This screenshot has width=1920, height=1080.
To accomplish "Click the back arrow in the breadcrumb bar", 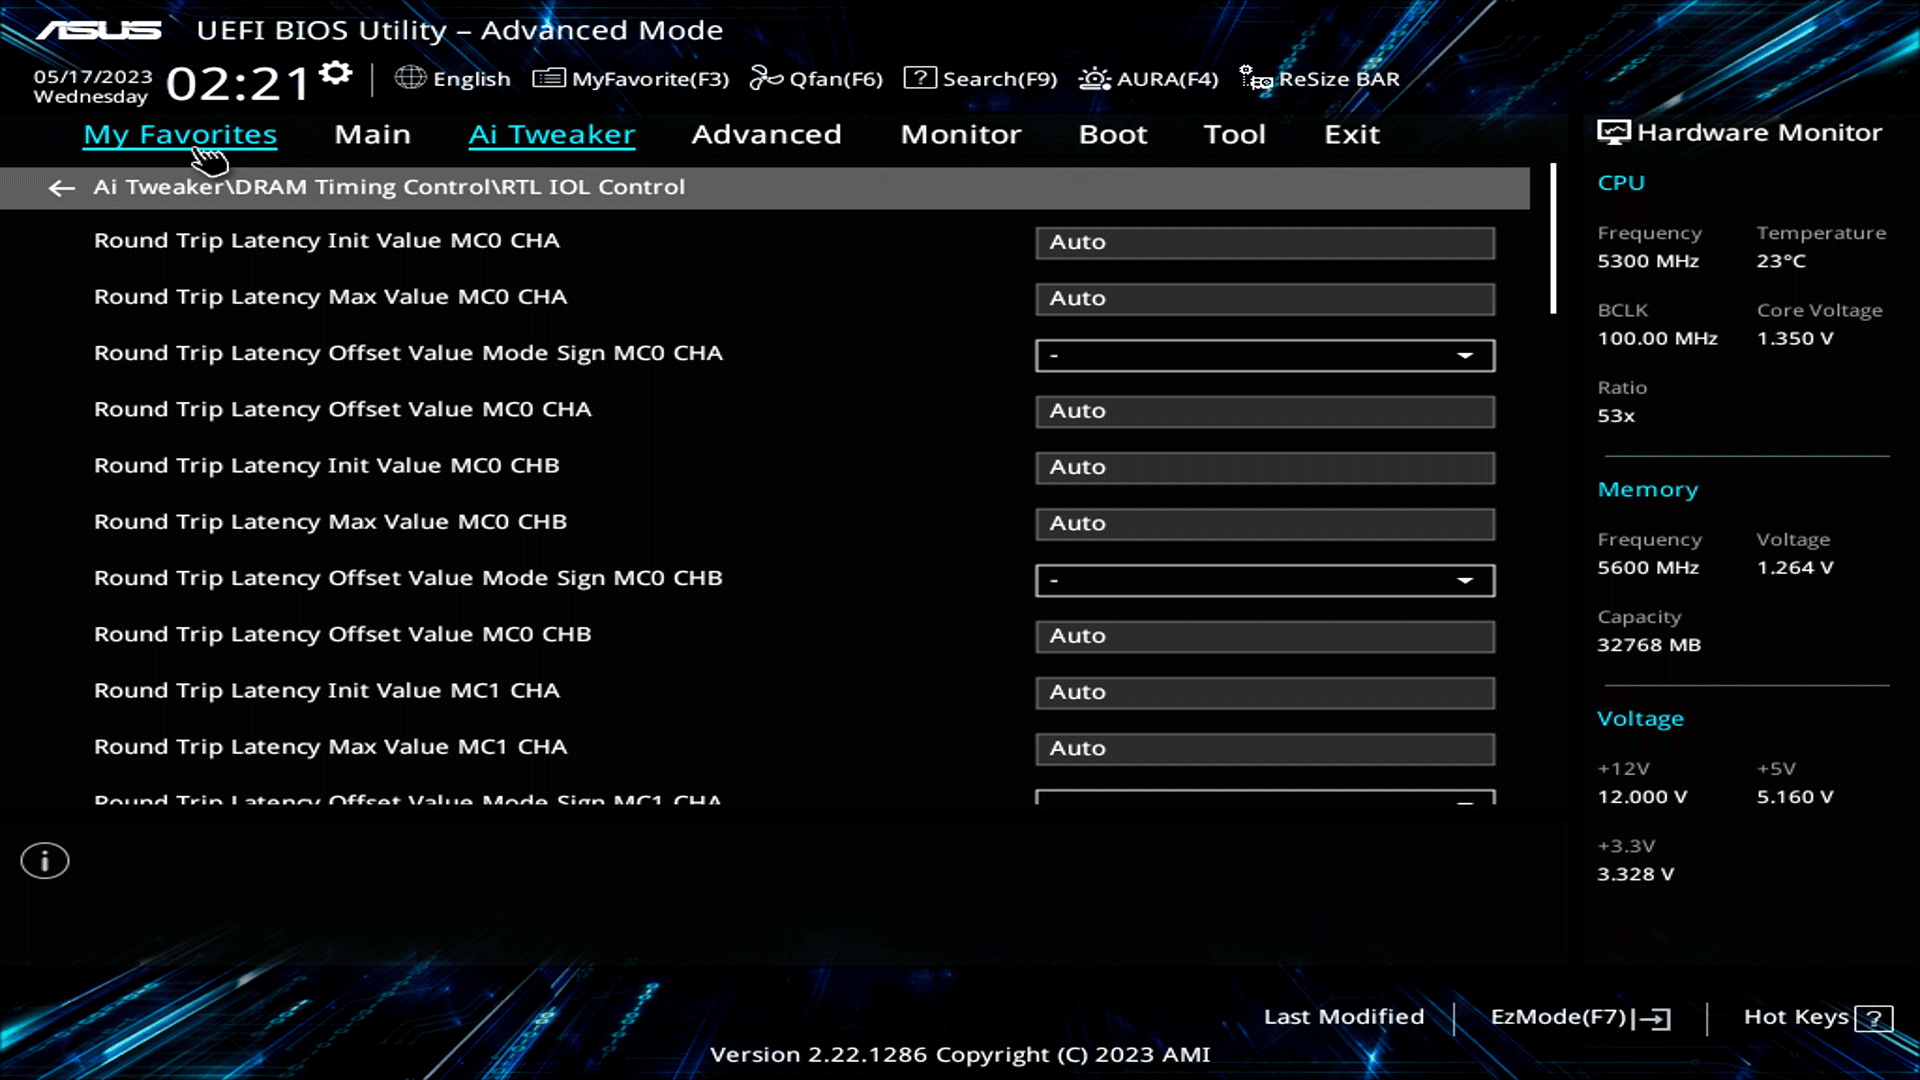I will pyautogui.click(x=61, y=188).
